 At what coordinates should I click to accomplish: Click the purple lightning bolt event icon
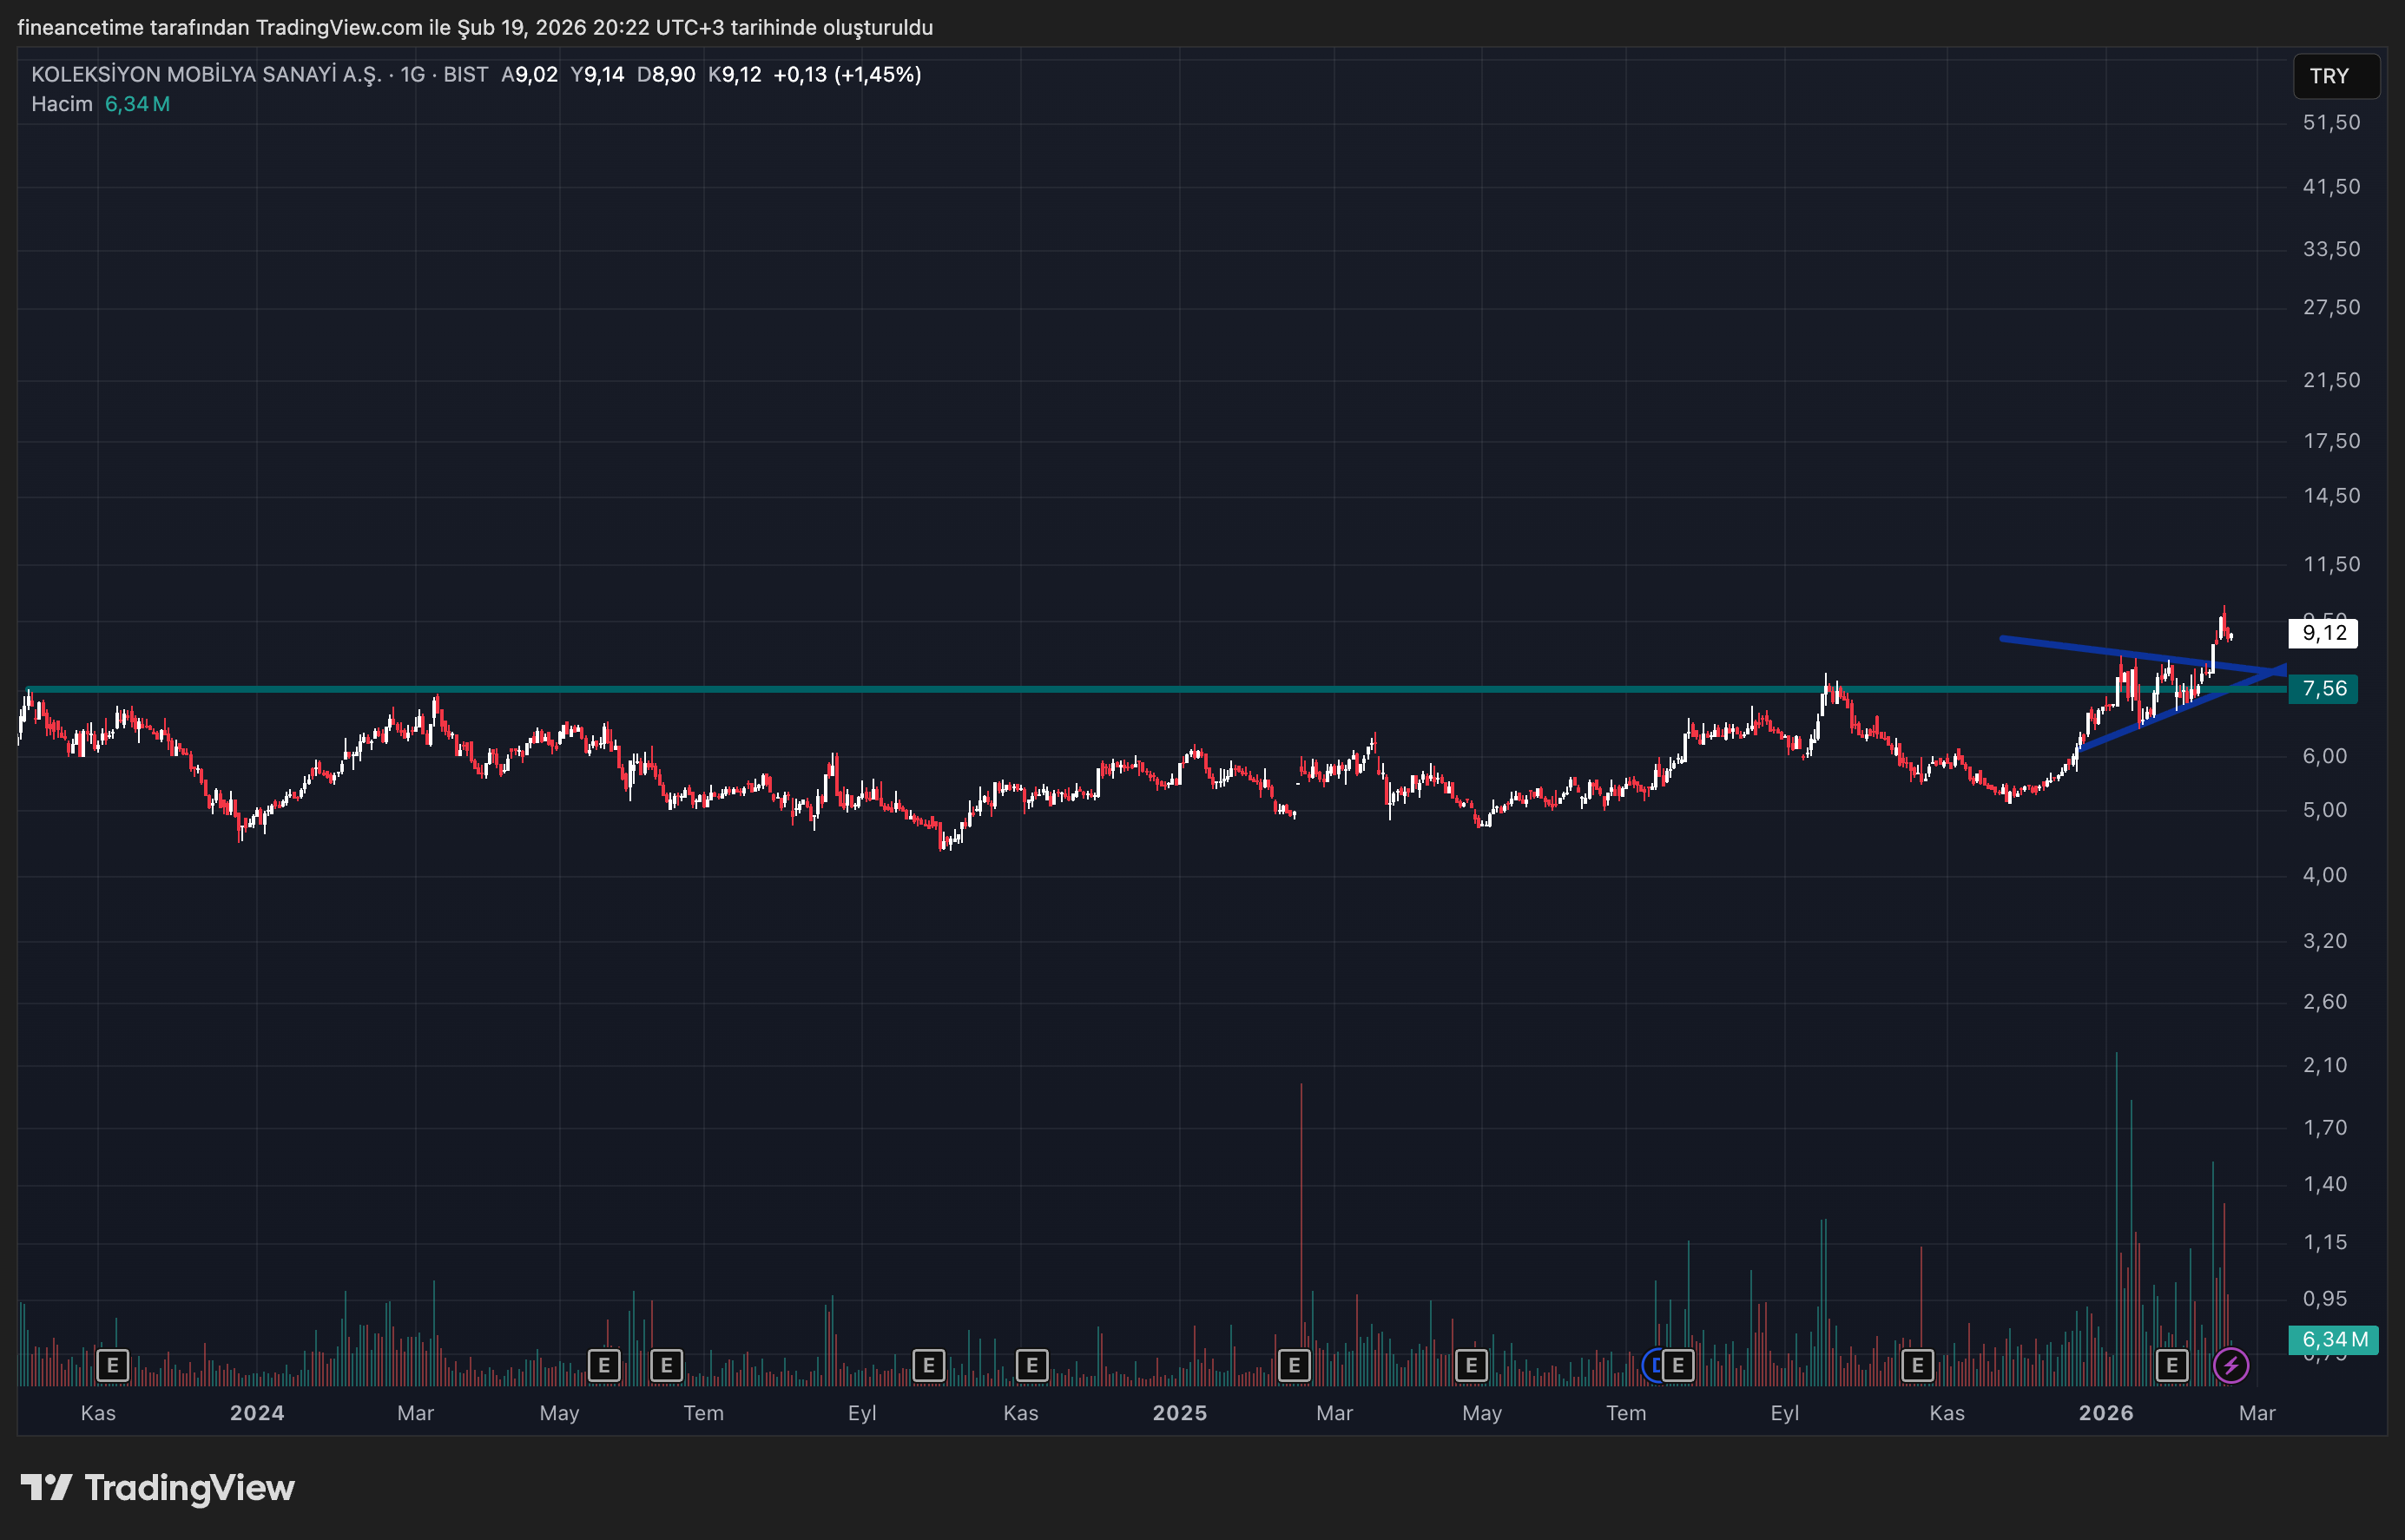point(2231,1365)
